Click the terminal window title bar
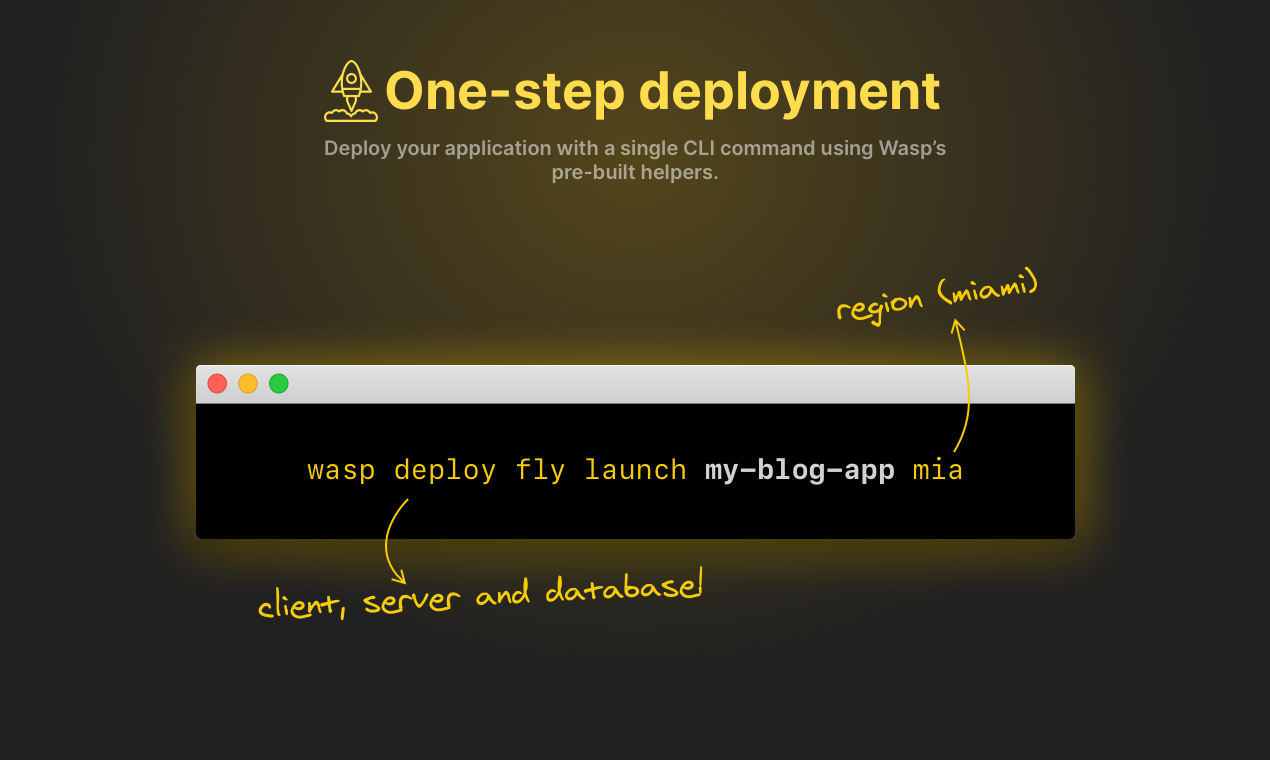 pyautogui.click(x=635, y=384)
